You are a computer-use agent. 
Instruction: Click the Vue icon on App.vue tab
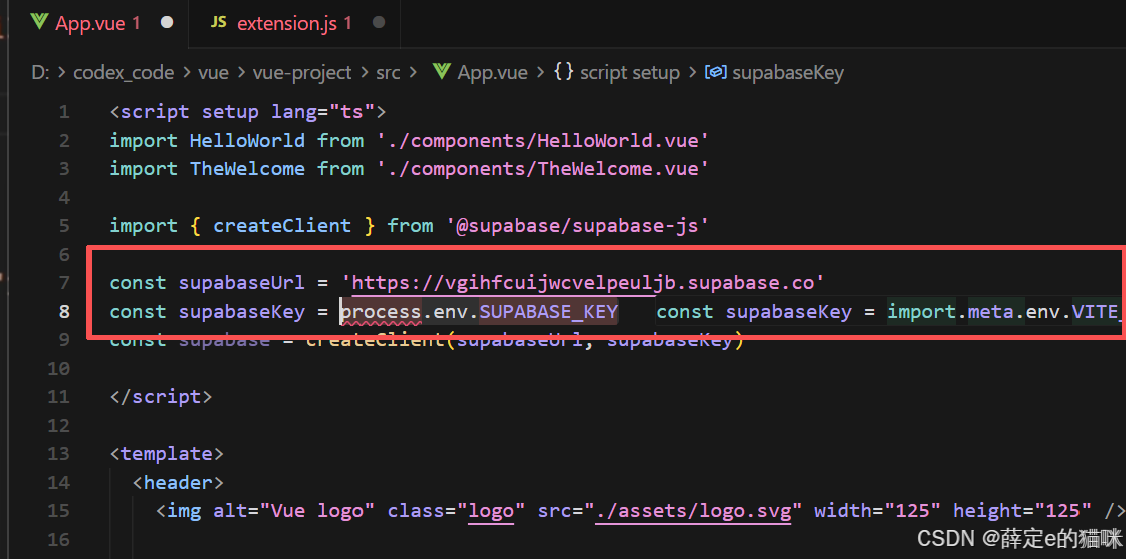click(x=39, y=23)
